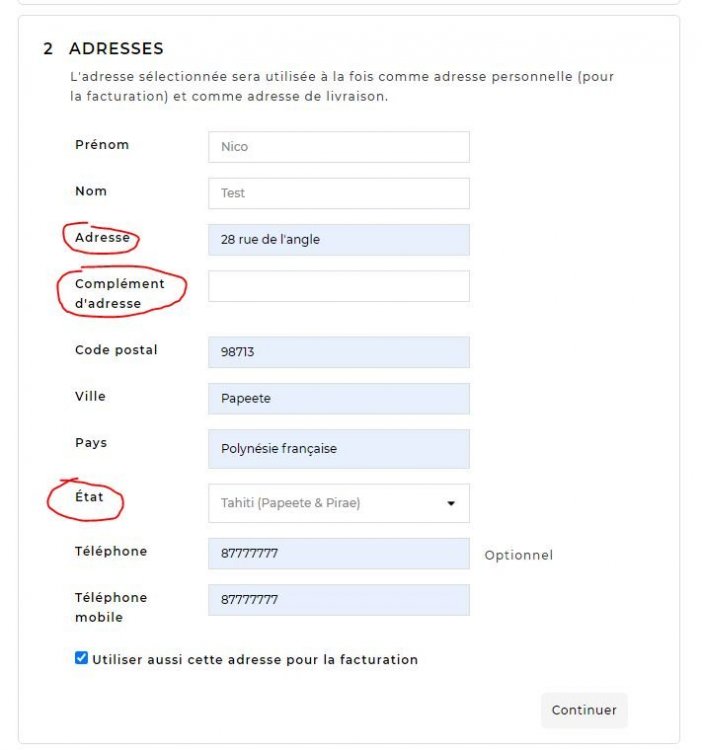Image resolution: width=702 pixels, height=750 pixels.
Task: Click the État label text
Action: point(89,497)
